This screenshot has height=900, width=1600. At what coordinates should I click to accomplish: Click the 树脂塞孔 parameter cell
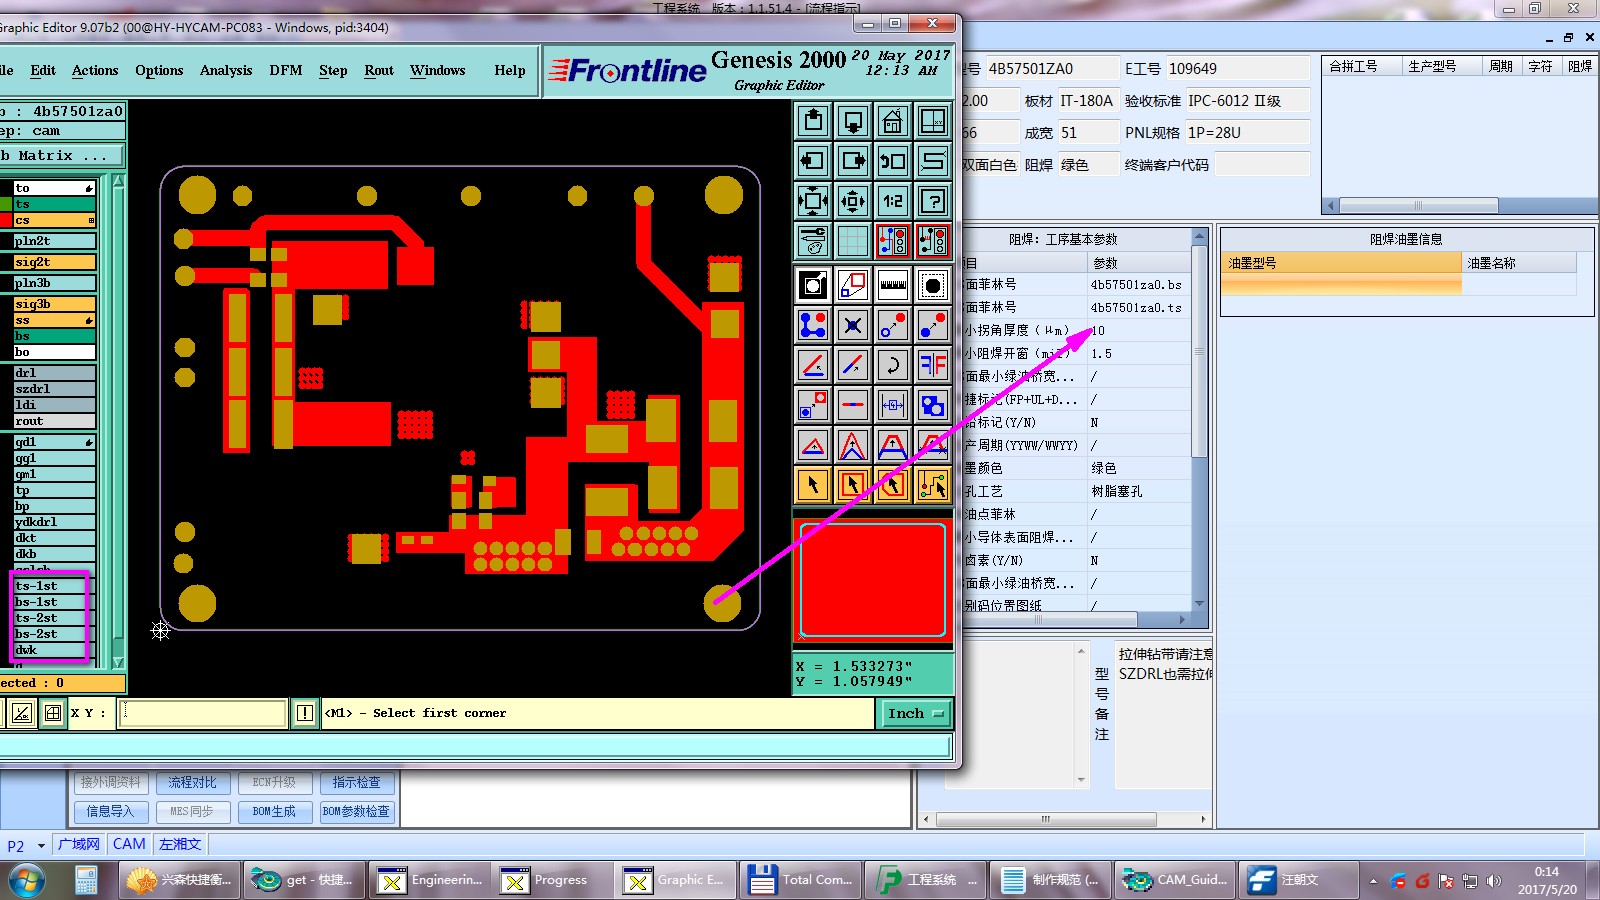click(1138, 491)
